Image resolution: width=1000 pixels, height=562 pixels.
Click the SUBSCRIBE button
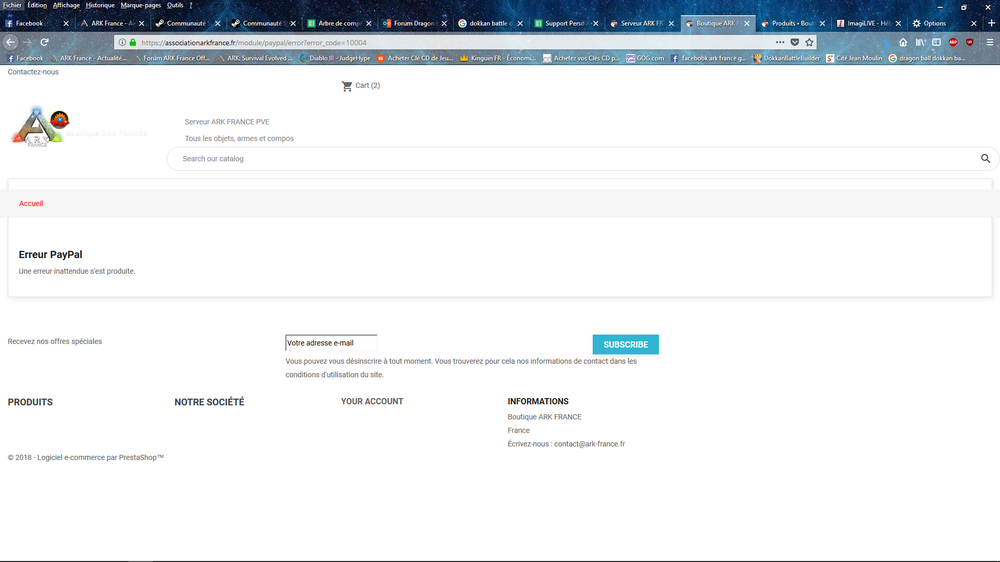(x=626, y=344)
